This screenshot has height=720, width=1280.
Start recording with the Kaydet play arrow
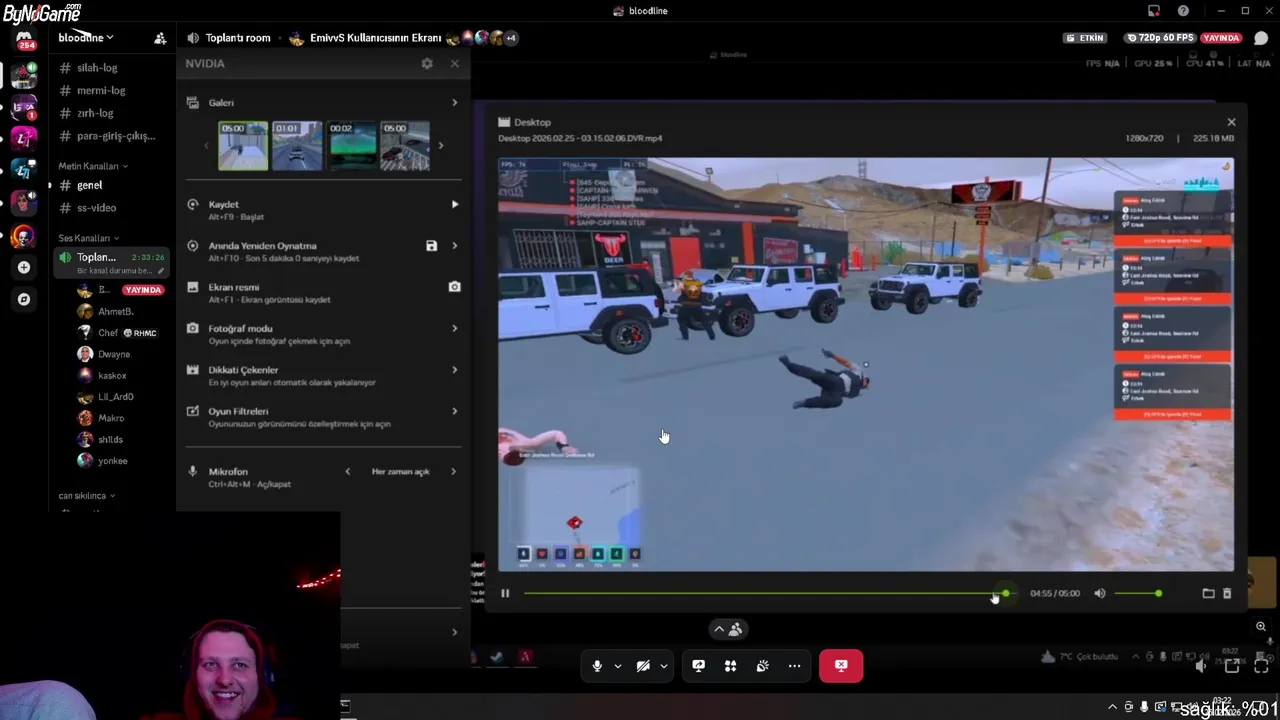pos(454,204)
